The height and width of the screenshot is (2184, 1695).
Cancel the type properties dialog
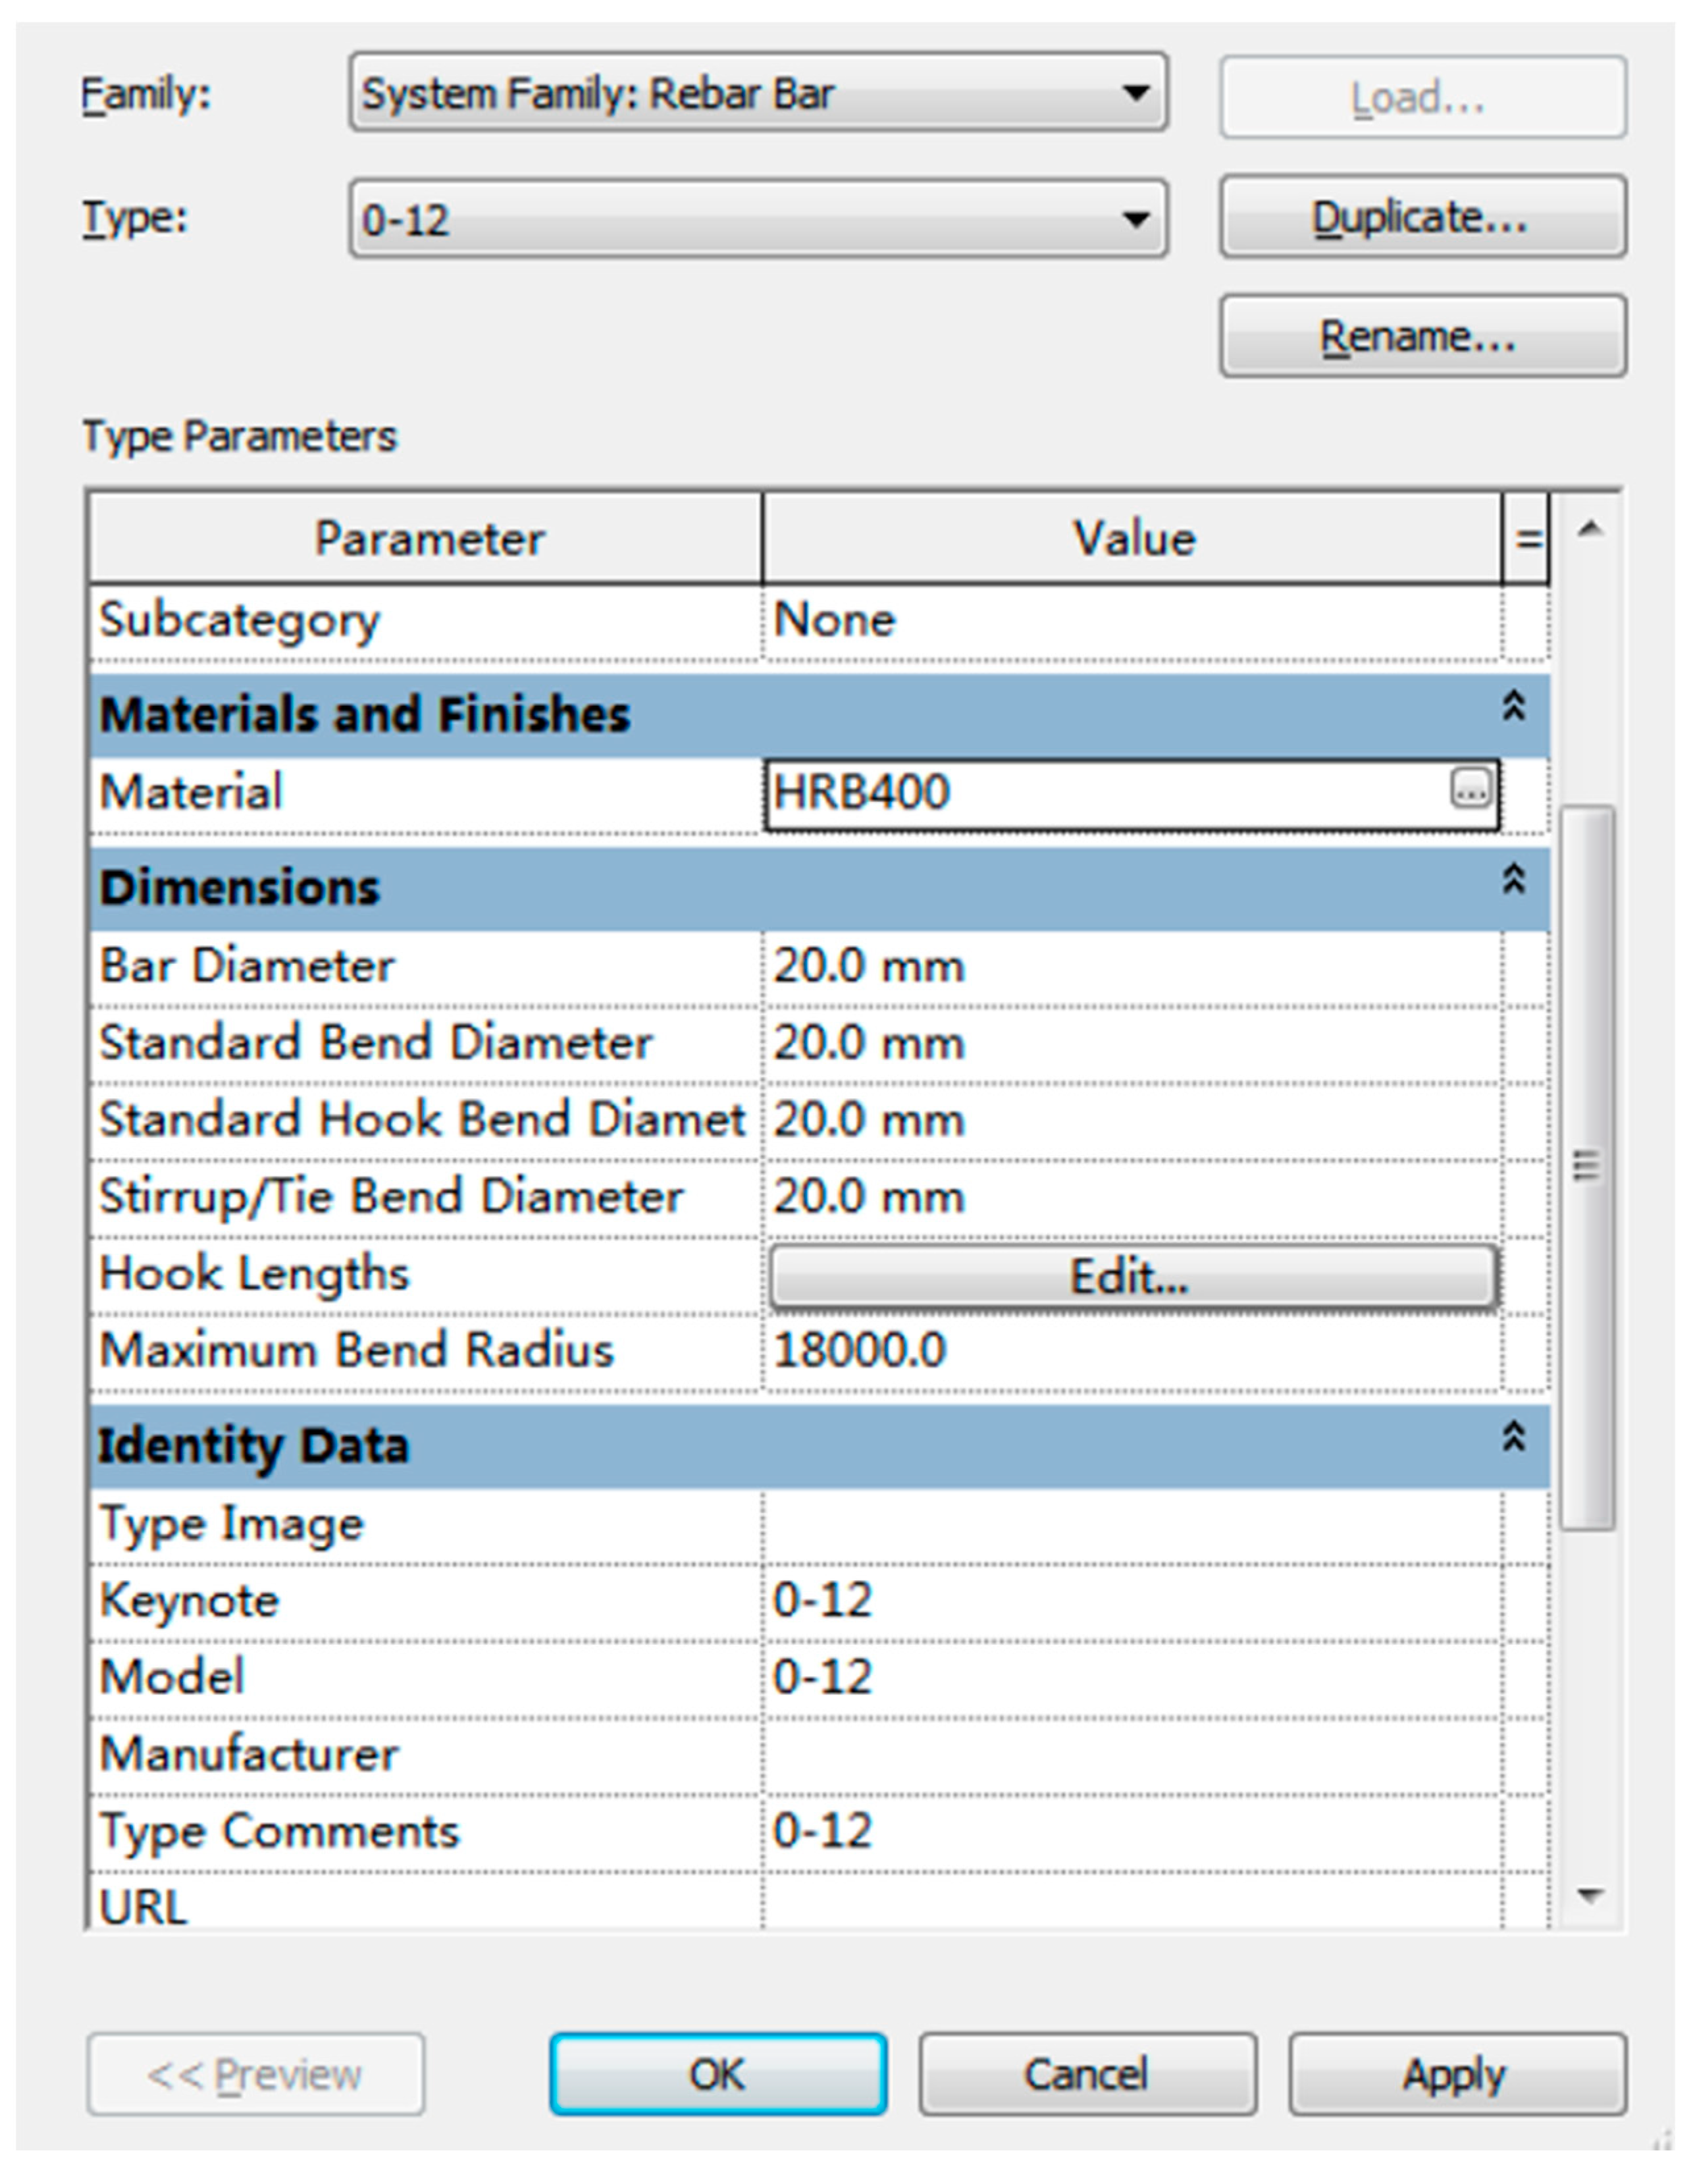pos(1086,2075)
